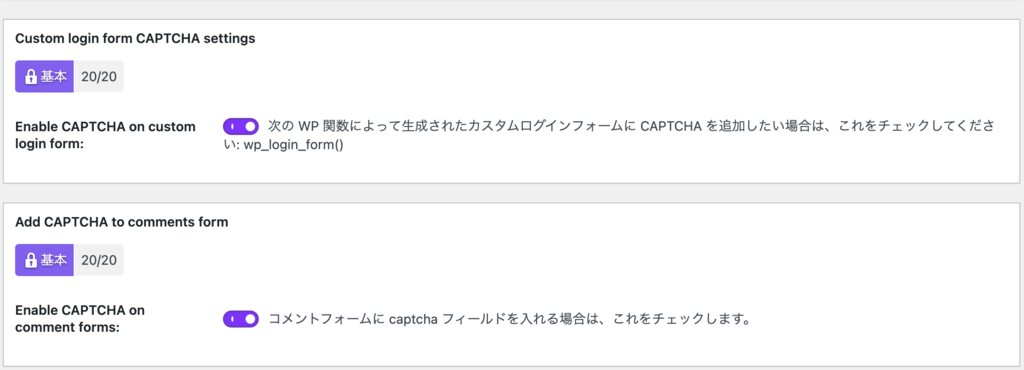This screenshot has height=370, width=1024.
Task: Click the white knob of custom login toggle
Action: tap(250, 126)
